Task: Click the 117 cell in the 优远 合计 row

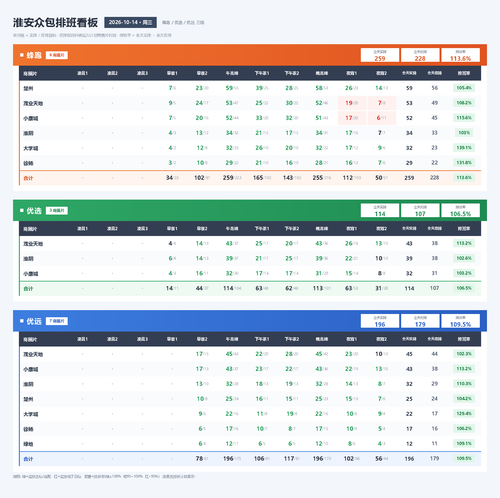Action: 292,459
